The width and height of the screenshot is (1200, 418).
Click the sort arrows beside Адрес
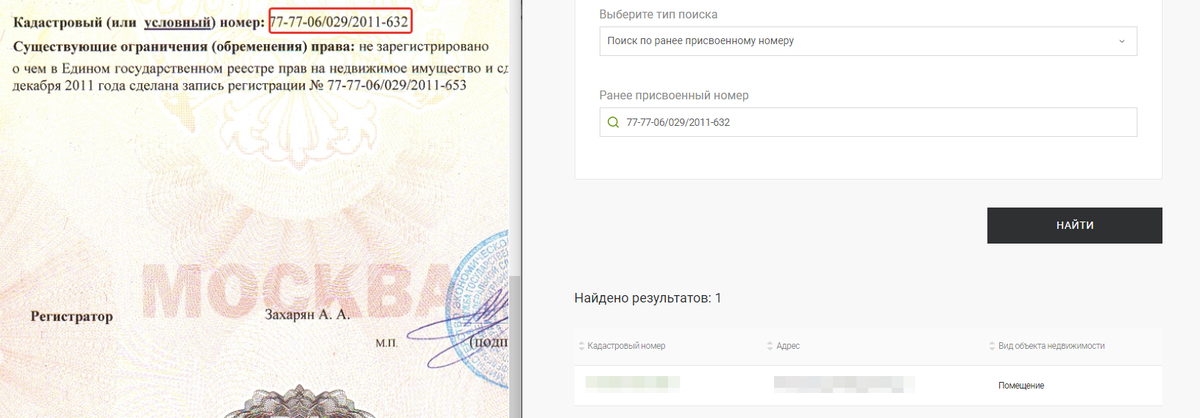(x=770, y=346)
